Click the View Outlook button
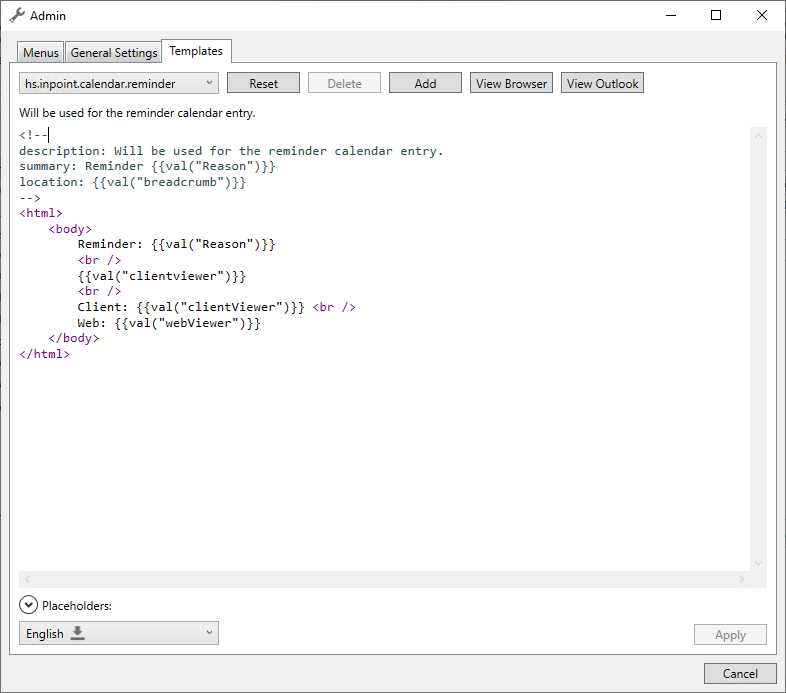The width and height of the screenshot is (786, 693). point(602,83)
